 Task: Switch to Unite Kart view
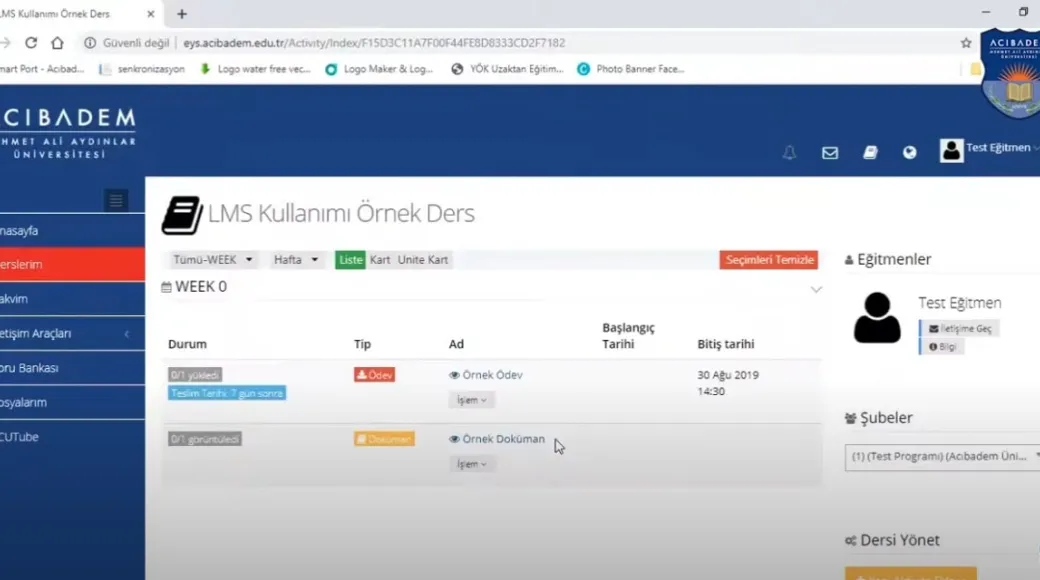(x=422, y=259)
